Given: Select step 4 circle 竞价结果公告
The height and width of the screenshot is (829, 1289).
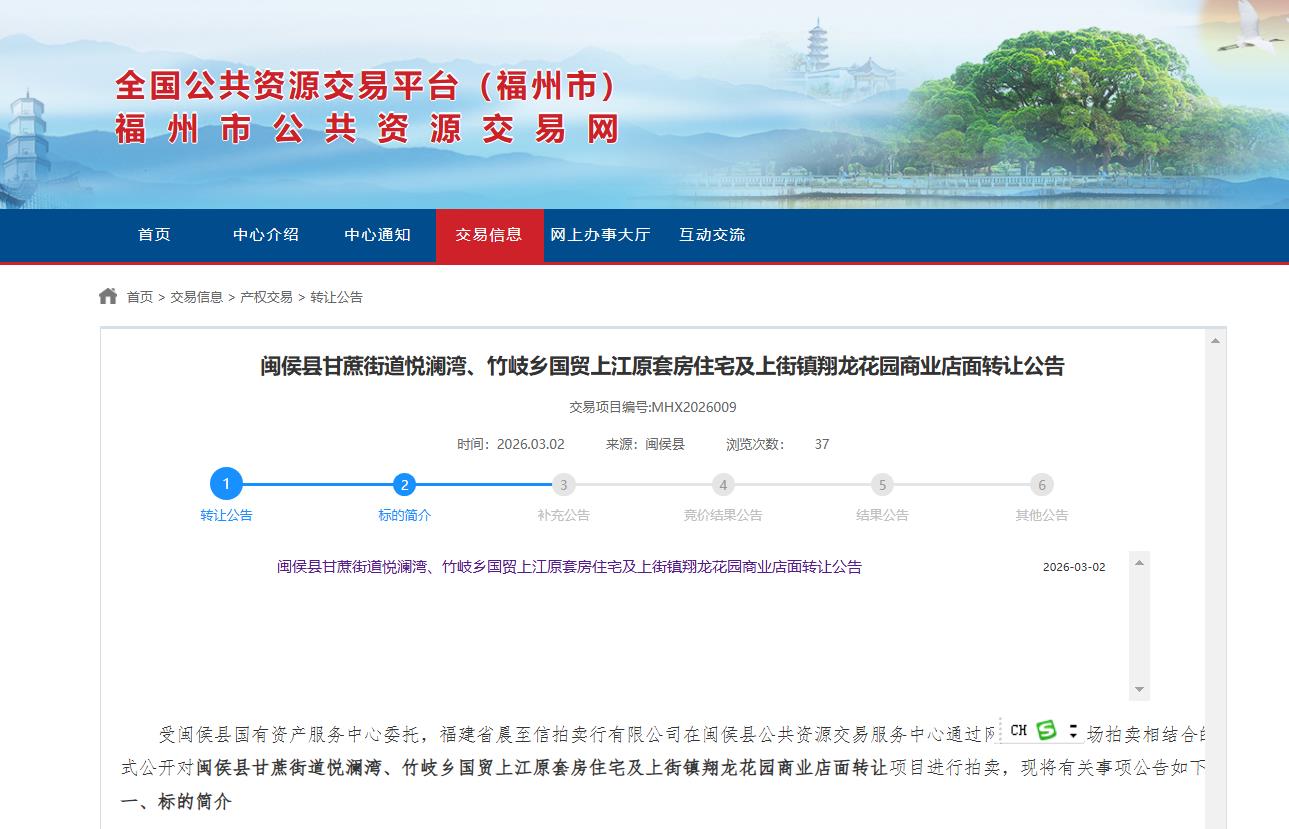Looking at the screenshot, I should (723, 485).
